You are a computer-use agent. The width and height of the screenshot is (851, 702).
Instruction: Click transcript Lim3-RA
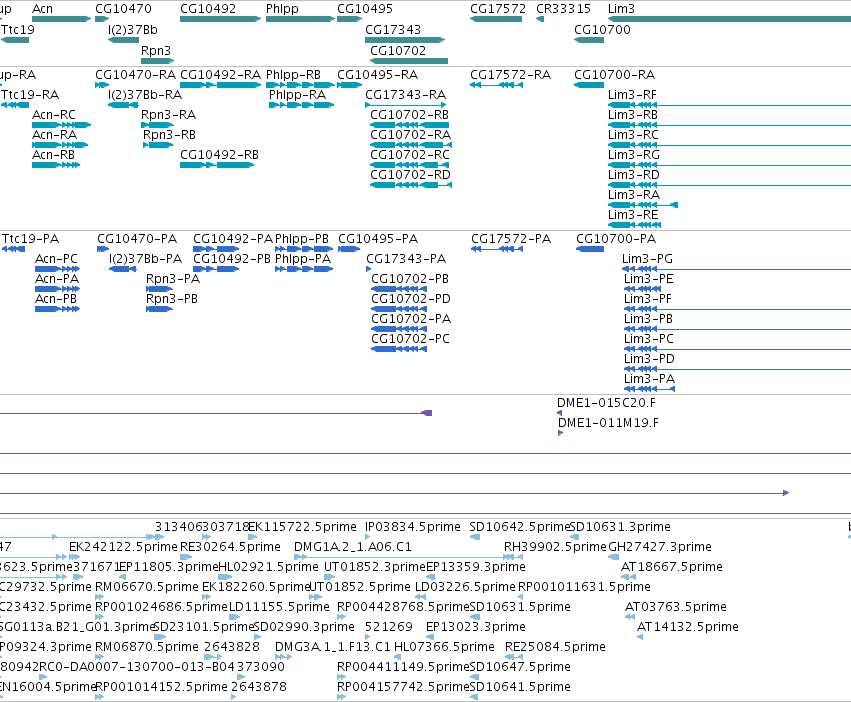pyautogui.click(x=634, y=195)
